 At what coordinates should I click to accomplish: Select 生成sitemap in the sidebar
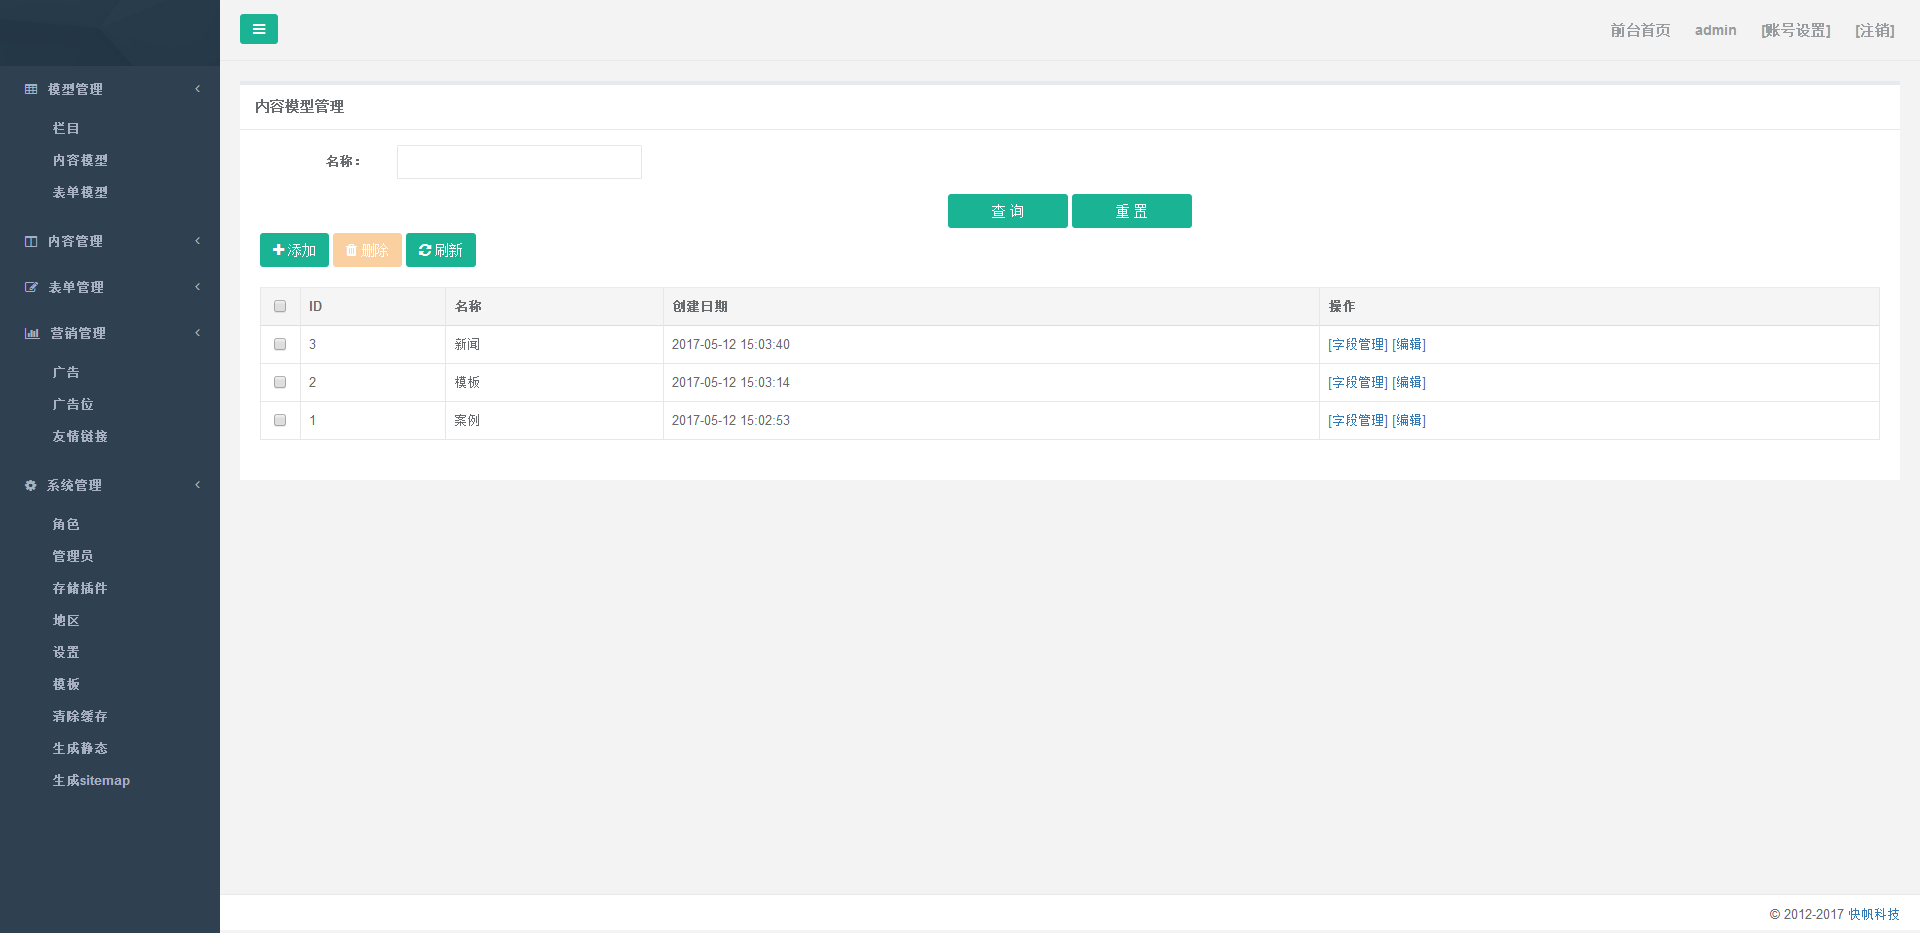click(x=91, y=780)
